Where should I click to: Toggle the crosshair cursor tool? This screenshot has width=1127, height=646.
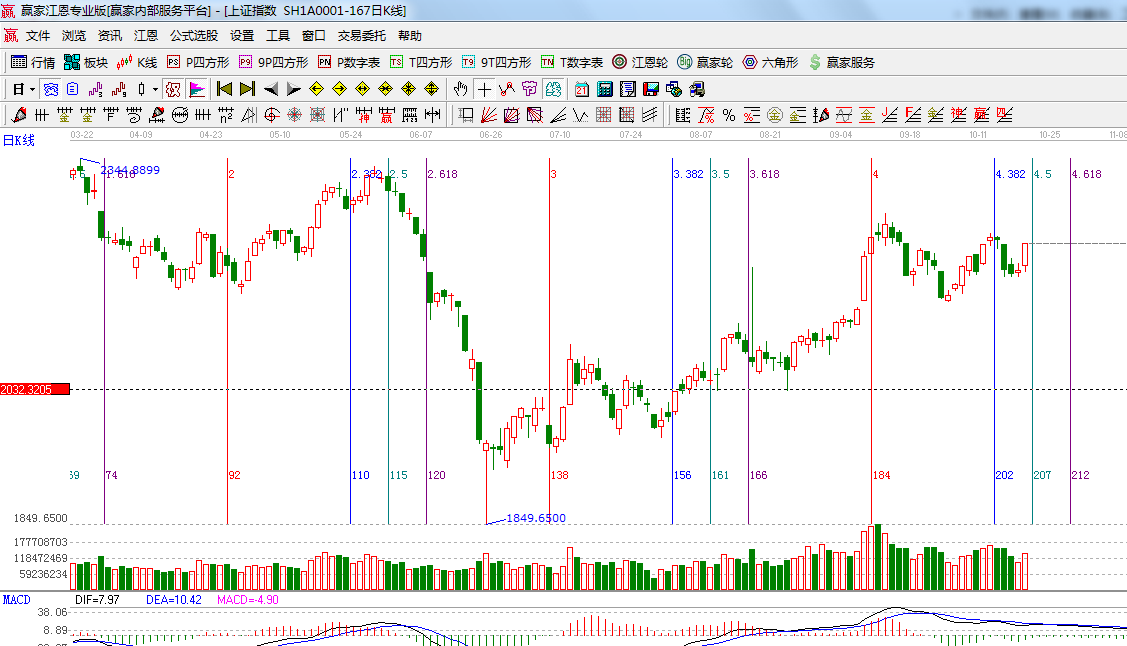pos(484,89)
